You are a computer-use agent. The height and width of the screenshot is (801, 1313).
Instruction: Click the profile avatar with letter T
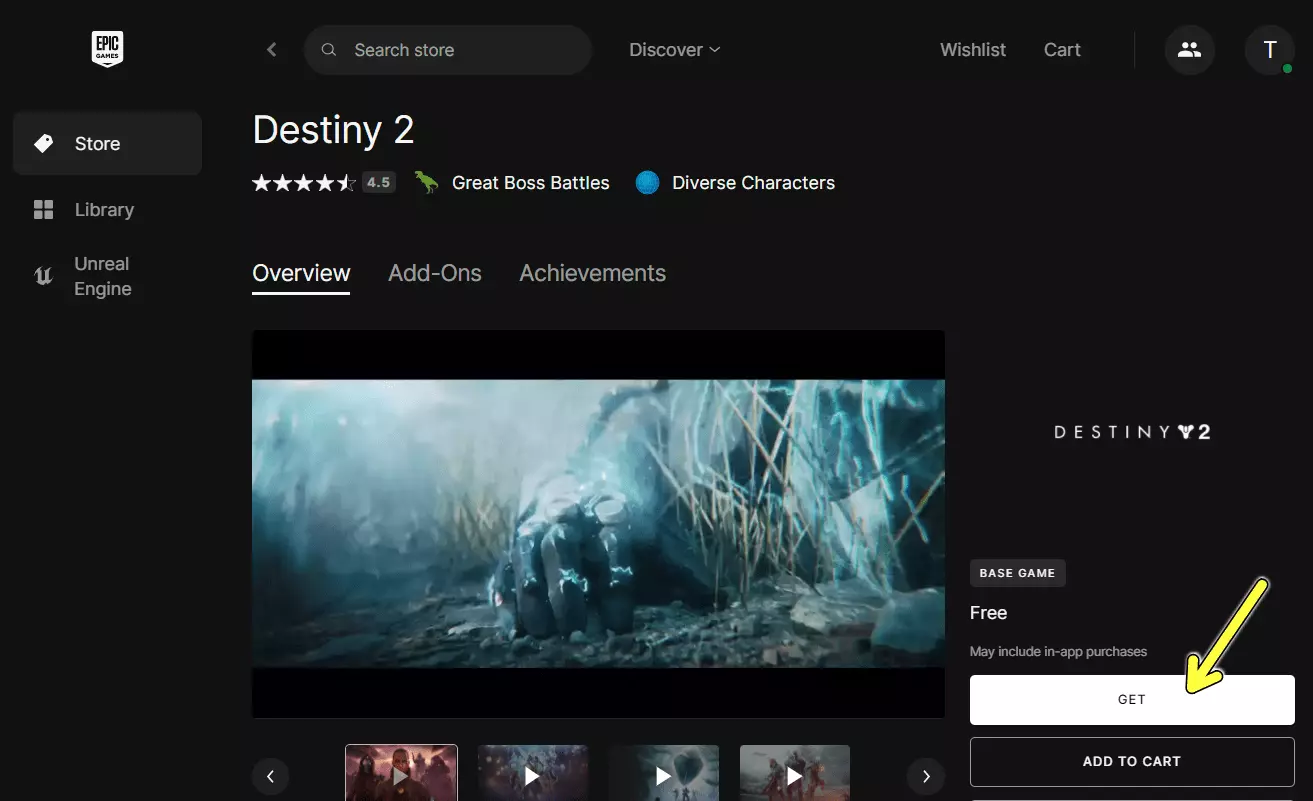tap(1269, 49)
